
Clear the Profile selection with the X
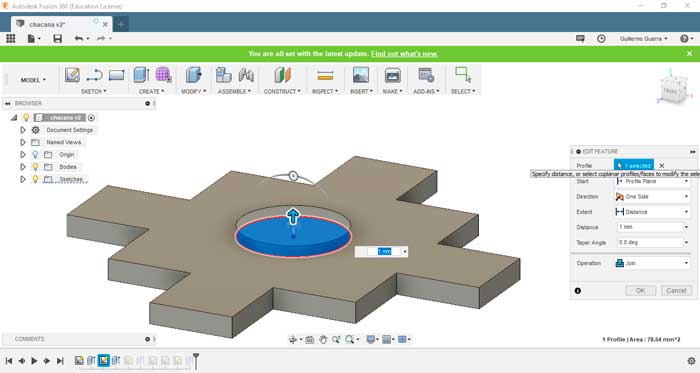[x=662, y=166]
